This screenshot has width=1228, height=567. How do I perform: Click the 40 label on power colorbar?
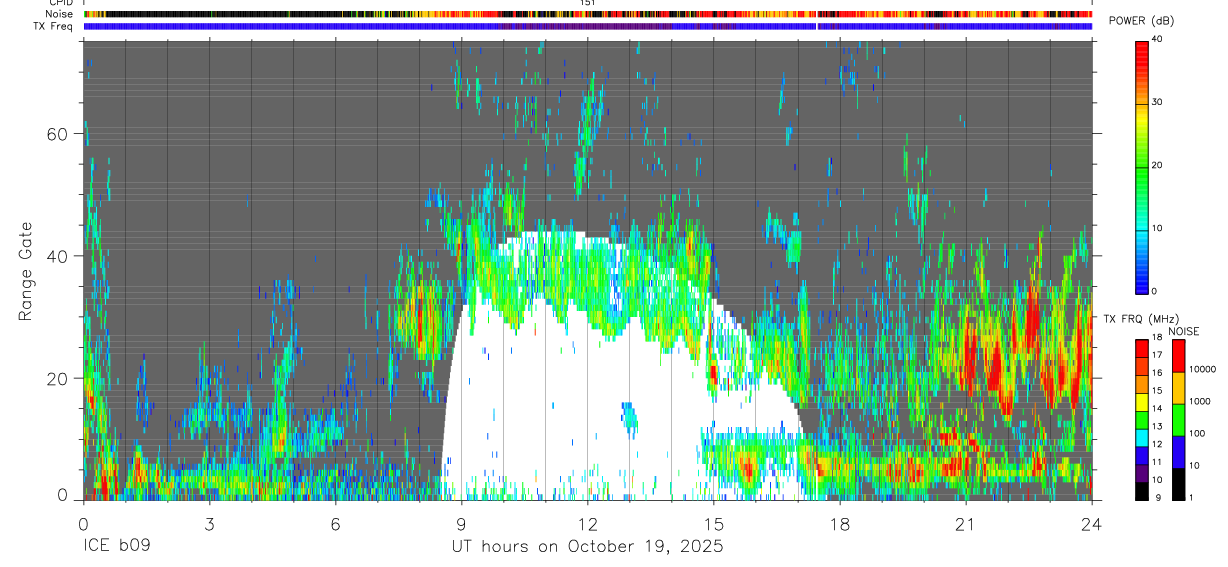pos(1157,41)
